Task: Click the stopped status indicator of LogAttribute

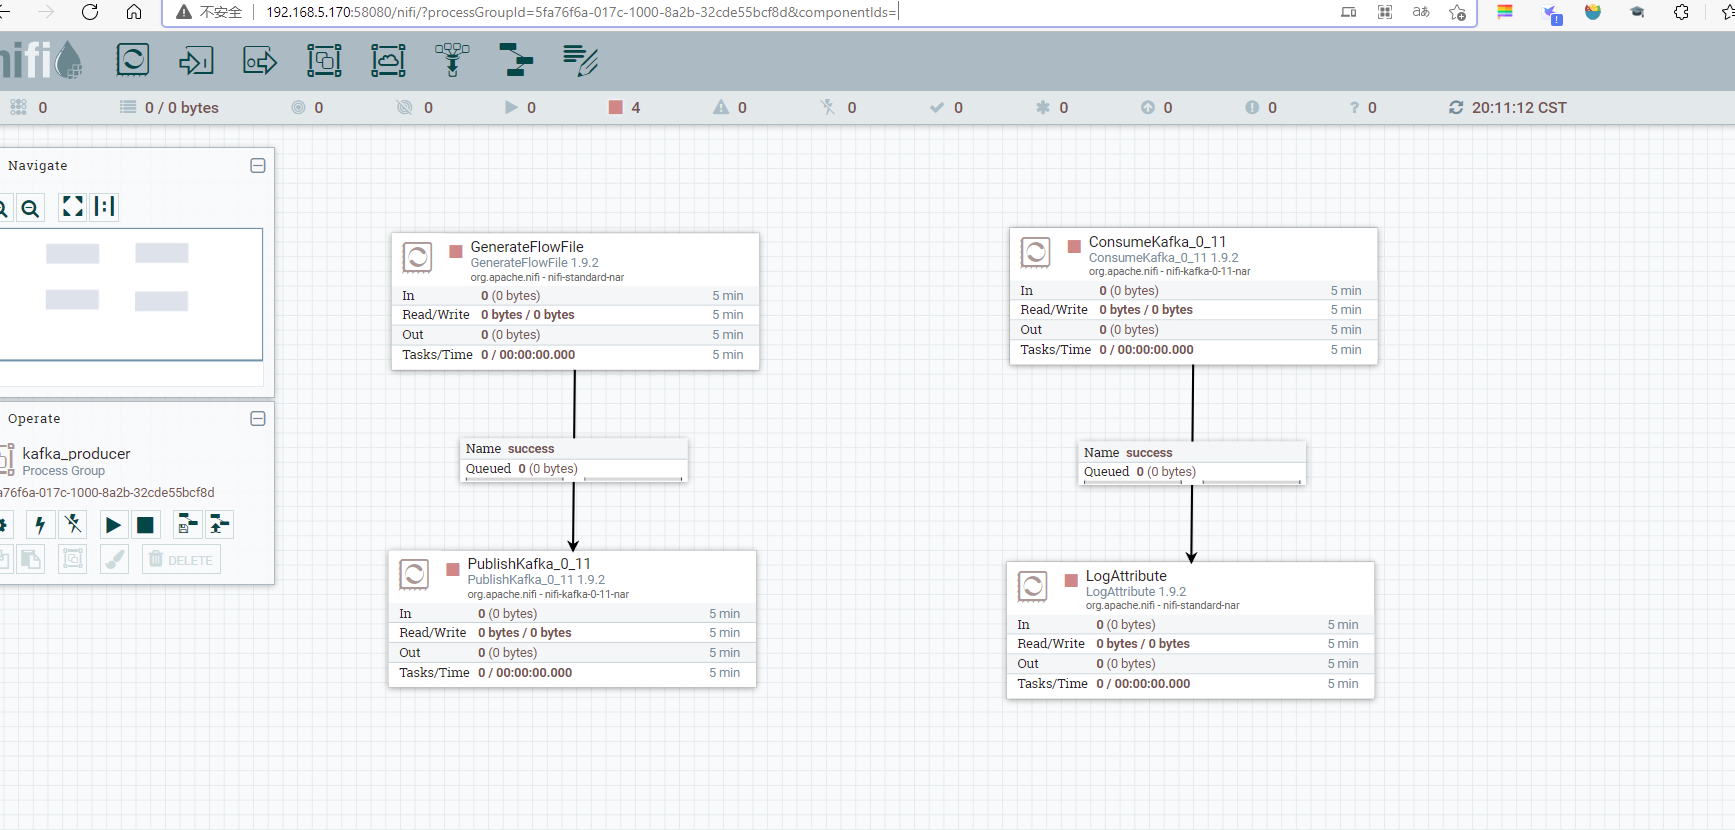Action: (x=1071, y=580)
